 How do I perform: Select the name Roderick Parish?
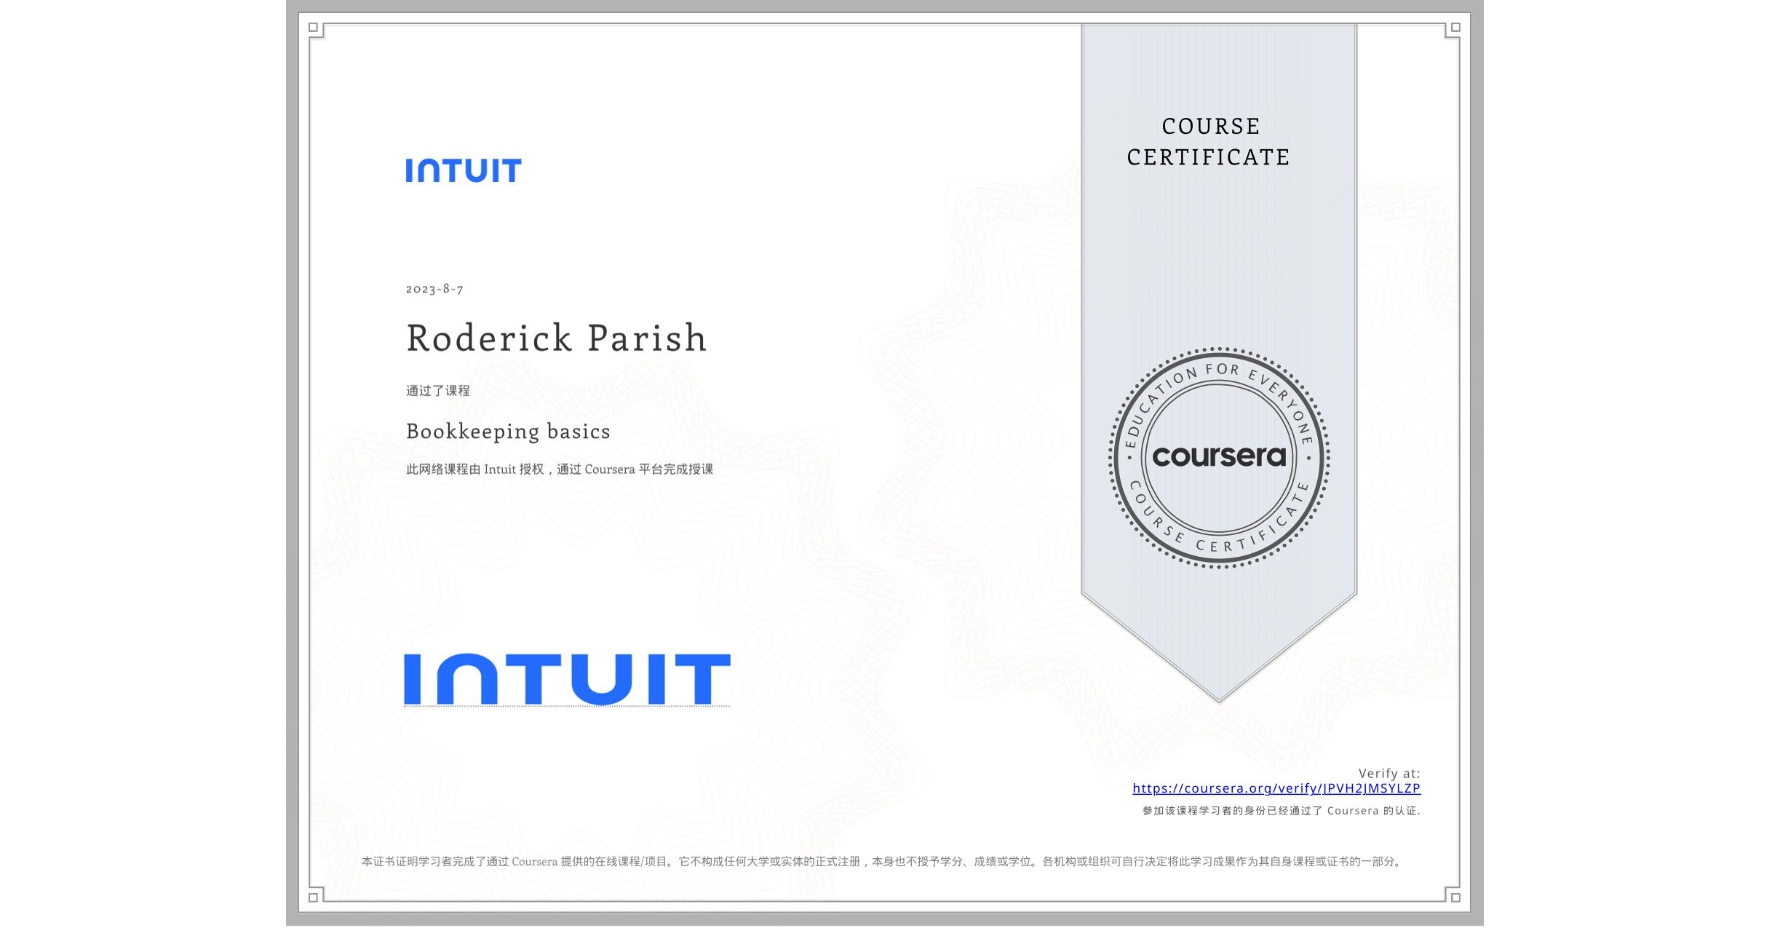pos(557,338)
